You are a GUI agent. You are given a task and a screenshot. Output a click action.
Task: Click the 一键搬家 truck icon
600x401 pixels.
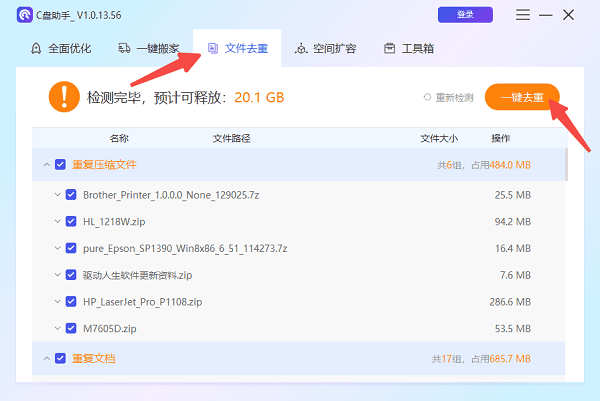point(124,48)
